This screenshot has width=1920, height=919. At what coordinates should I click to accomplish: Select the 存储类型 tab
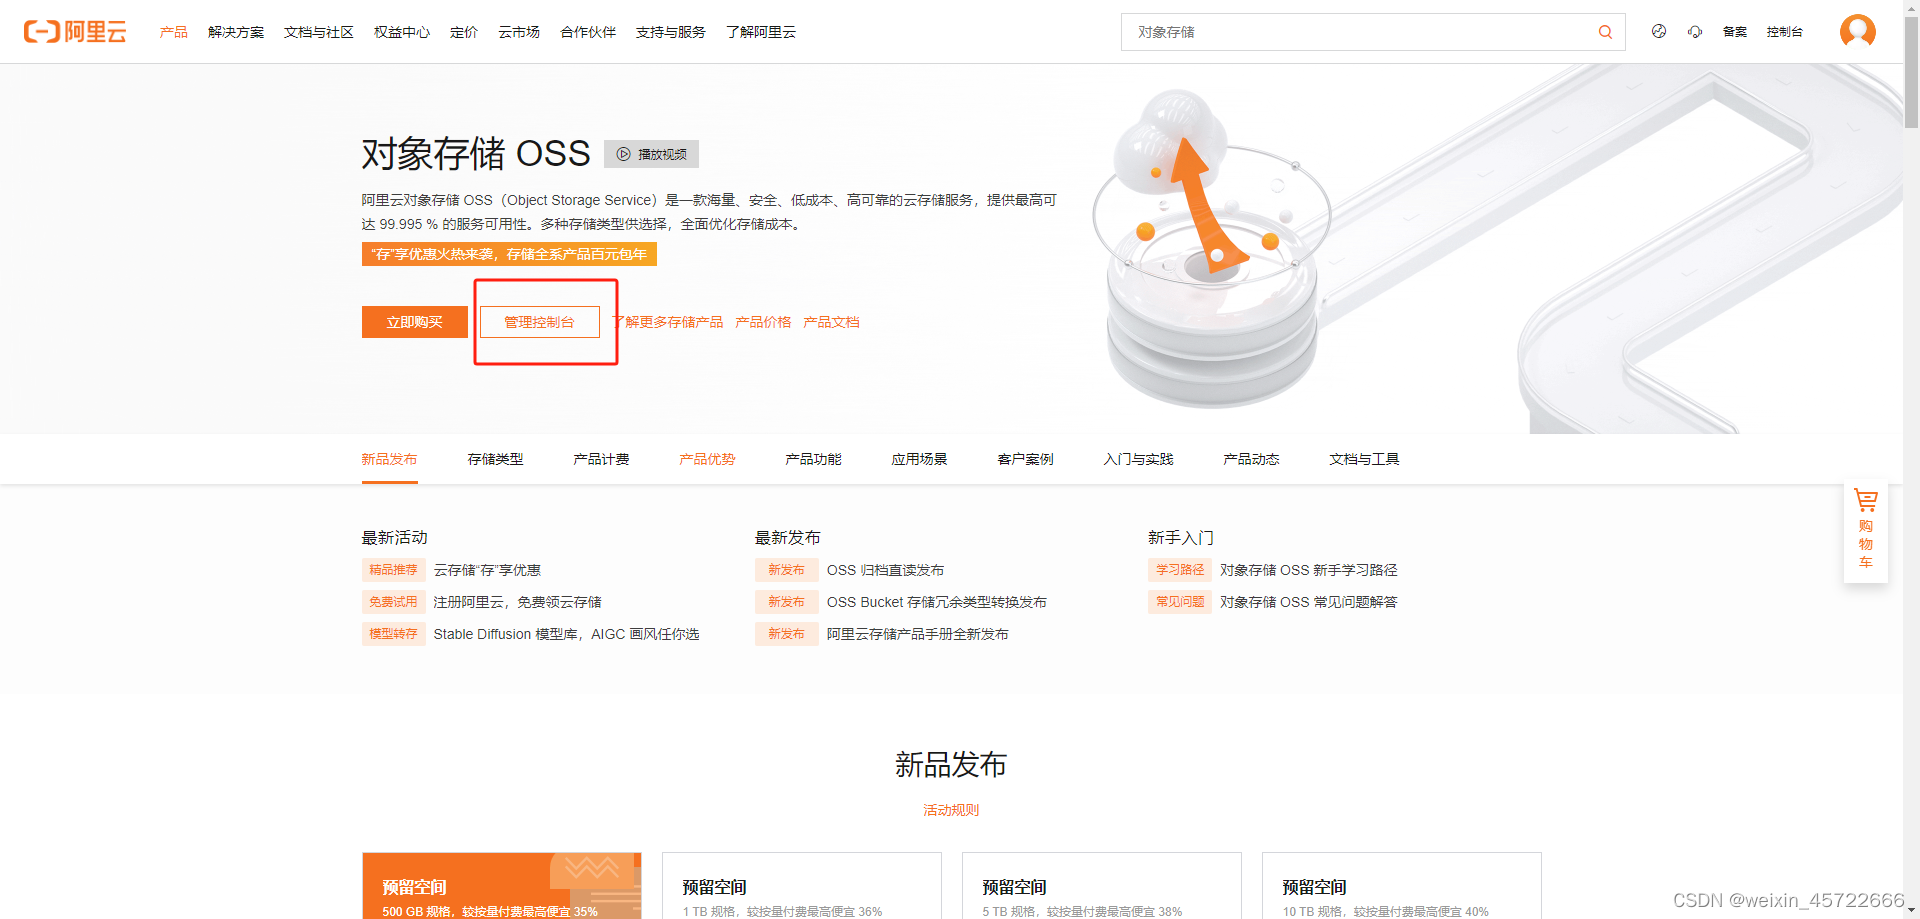pyautogui.click(x=496, y=459)
